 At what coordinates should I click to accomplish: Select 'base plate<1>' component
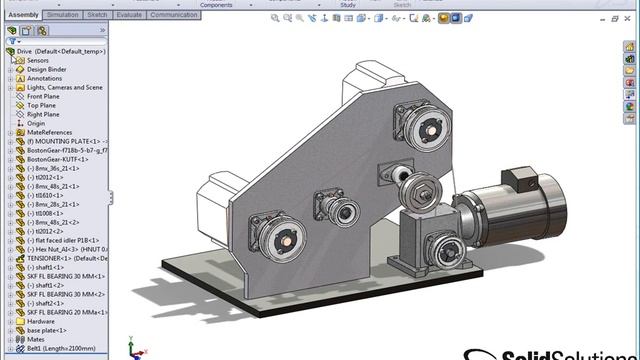[47, 330]
